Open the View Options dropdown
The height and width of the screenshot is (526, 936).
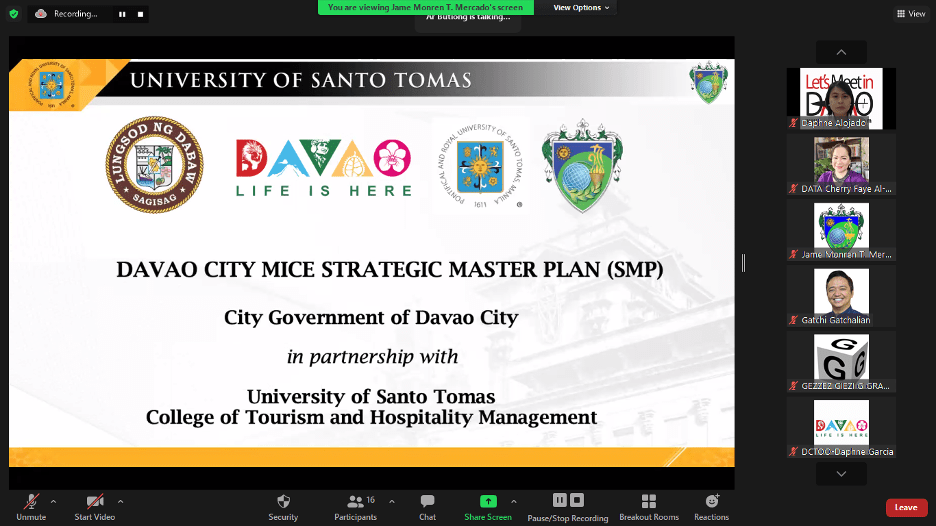pos(581,8)
